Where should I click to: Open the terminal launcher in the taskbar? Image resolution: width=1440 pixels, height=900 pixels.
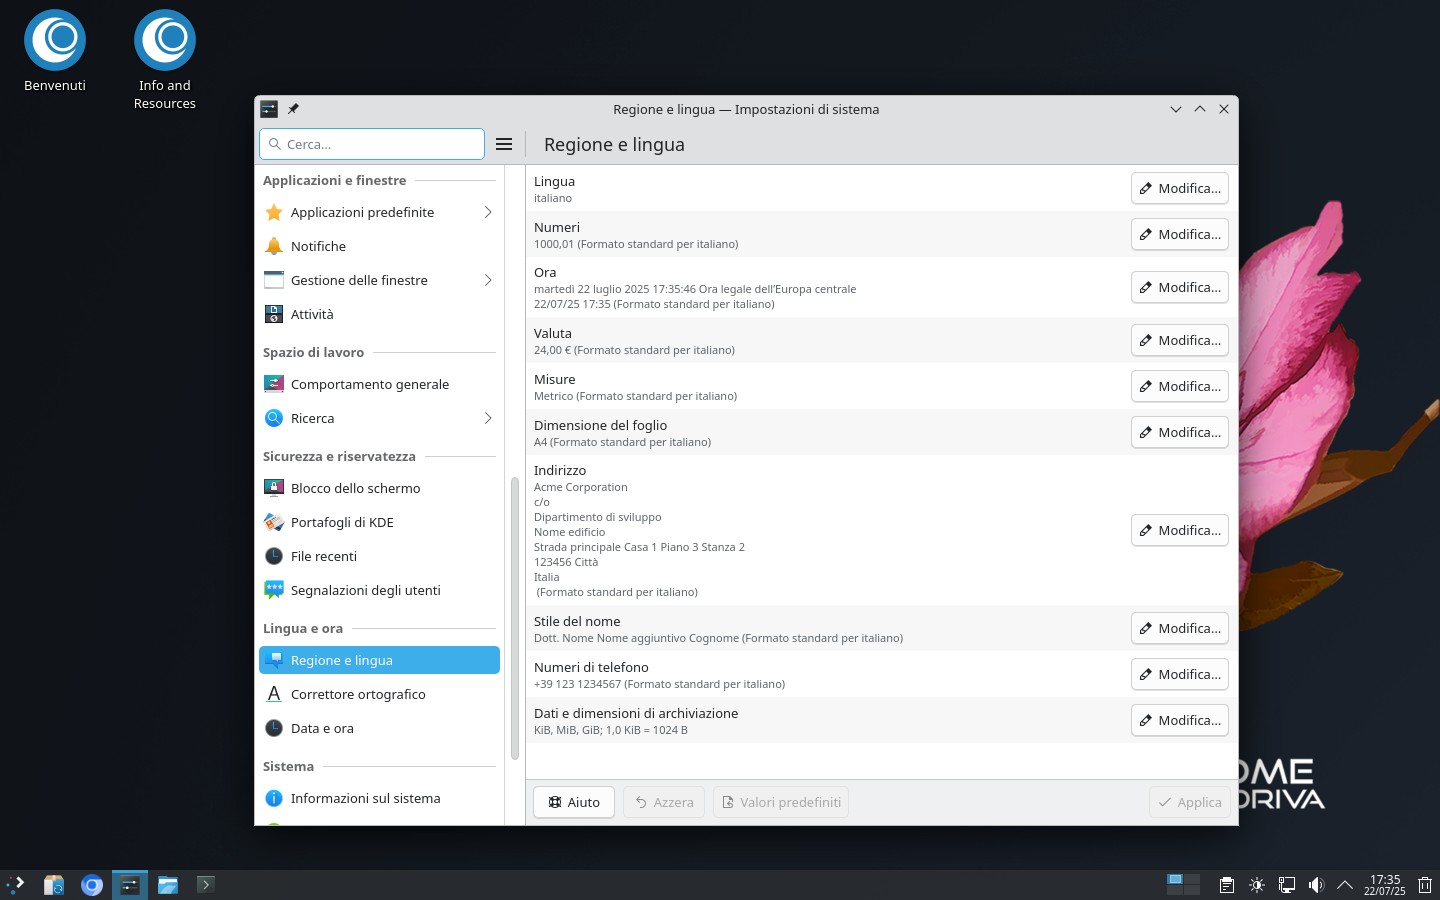tap(205, 884)
